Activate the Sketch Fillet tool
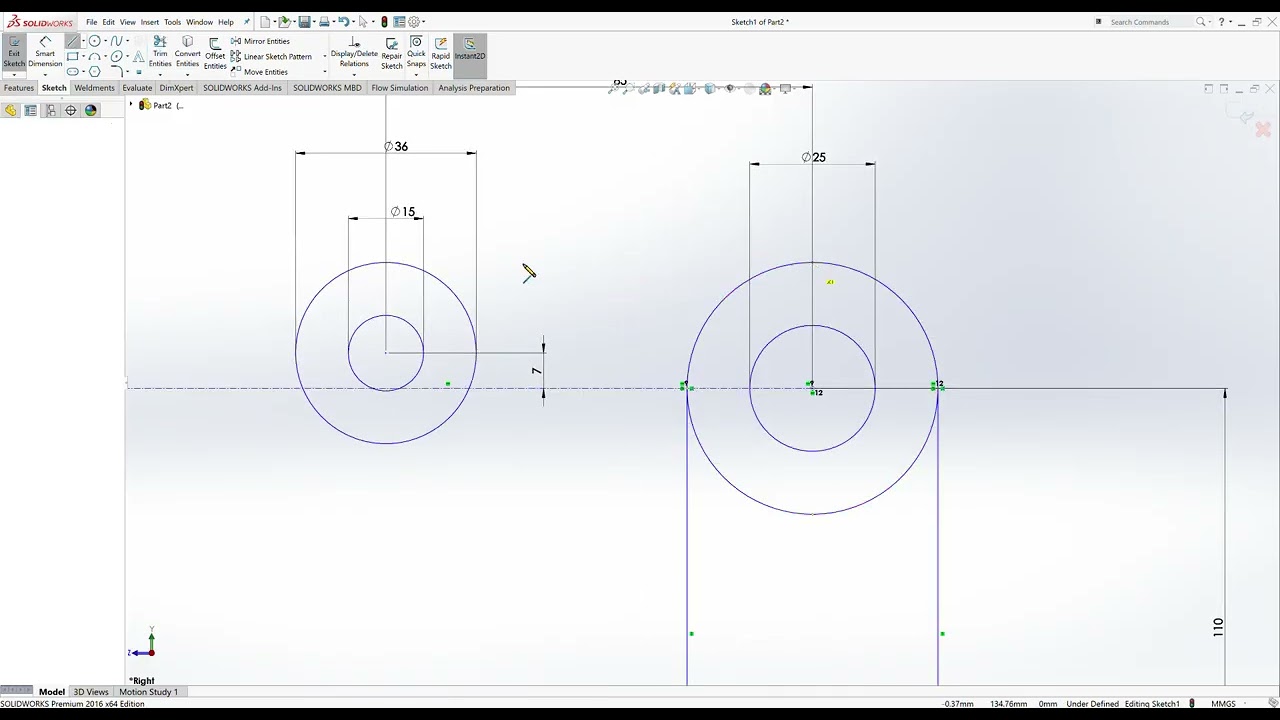Image resolution: width=1280 pixels, height=720 pixels. (117, 72)
